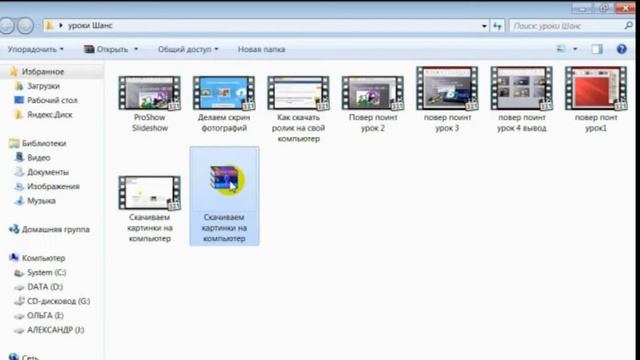Click the Рабочий стол icon in sidebar
640x360 pixels.
pyautogui.click(x=19, y=100)
